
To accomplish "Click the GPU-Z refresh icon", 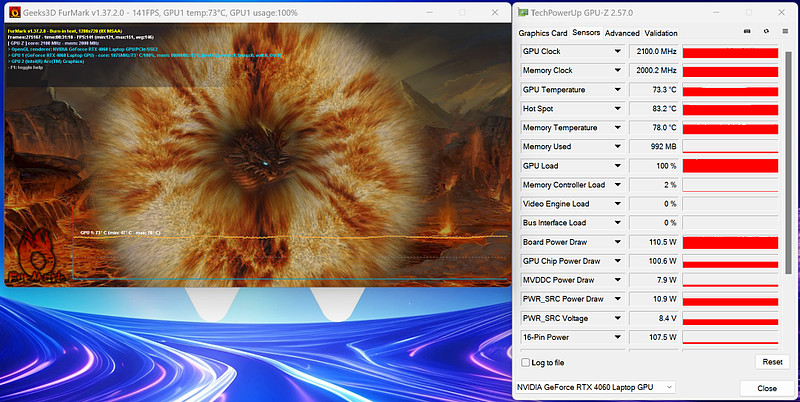I will (766, 31).
